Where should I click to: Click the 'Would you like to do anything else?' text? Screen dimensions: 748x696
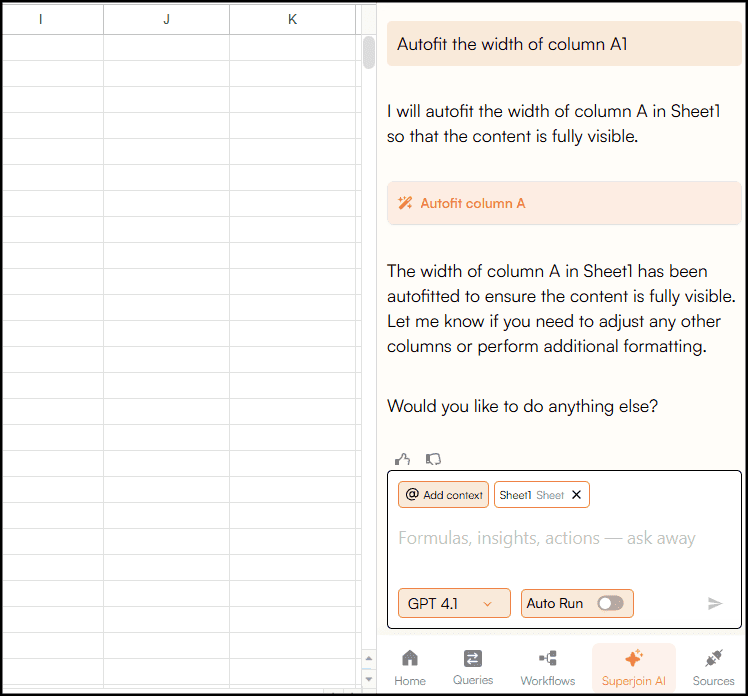tap(522, 406)
